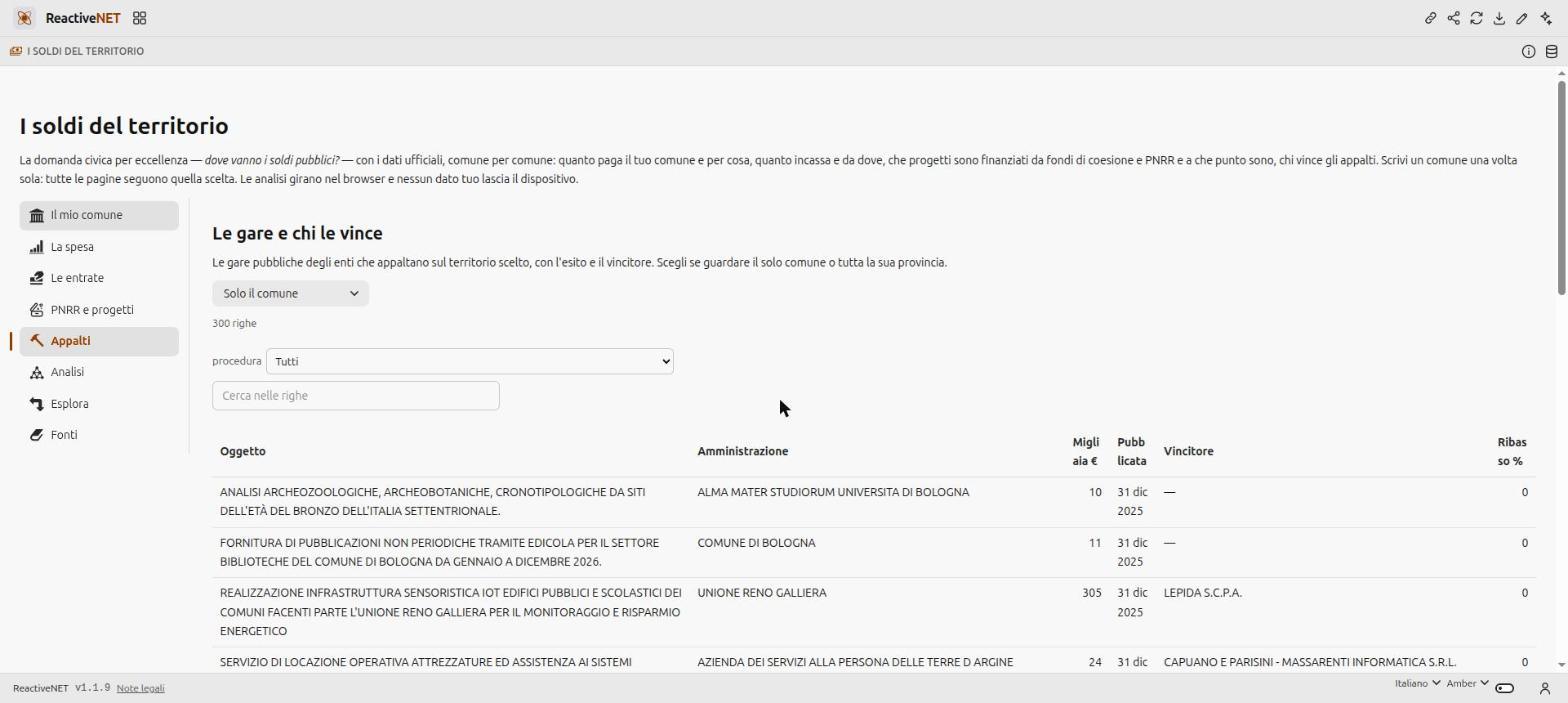Click the bank icon of Il mio comune

[x=37, y=215]
